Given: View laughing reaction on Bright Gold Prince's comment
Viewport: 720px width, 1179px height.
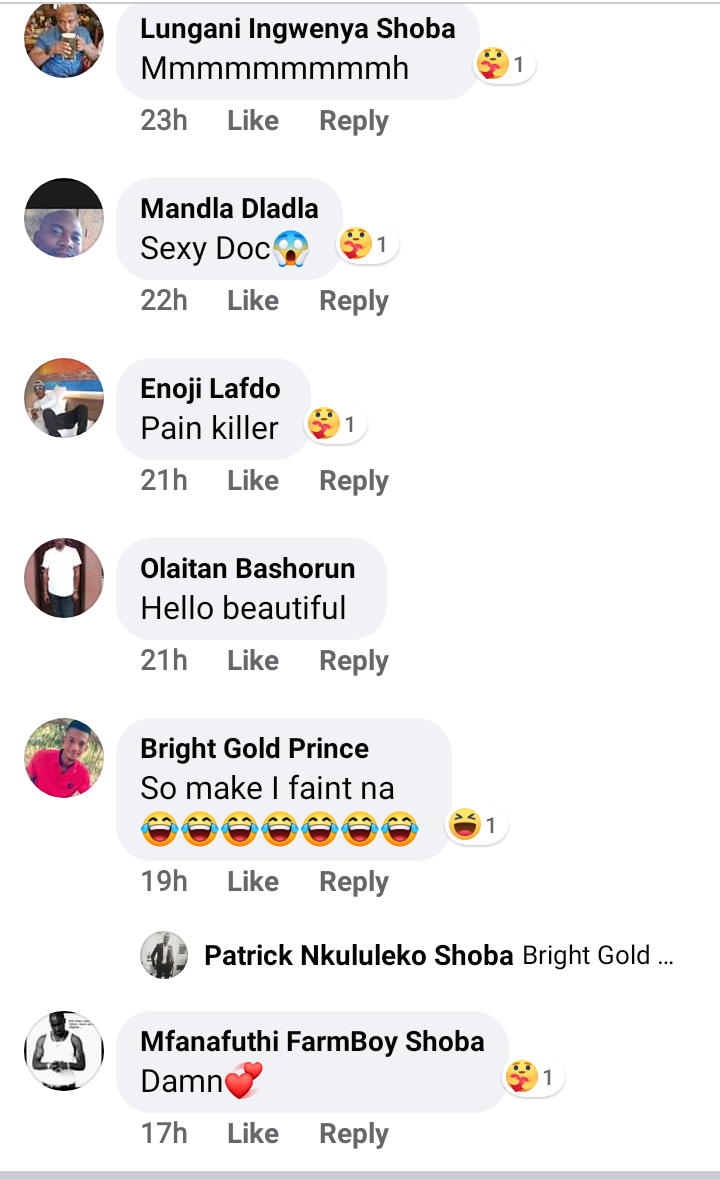Looking at the screenshot, I should coord(475,825).
